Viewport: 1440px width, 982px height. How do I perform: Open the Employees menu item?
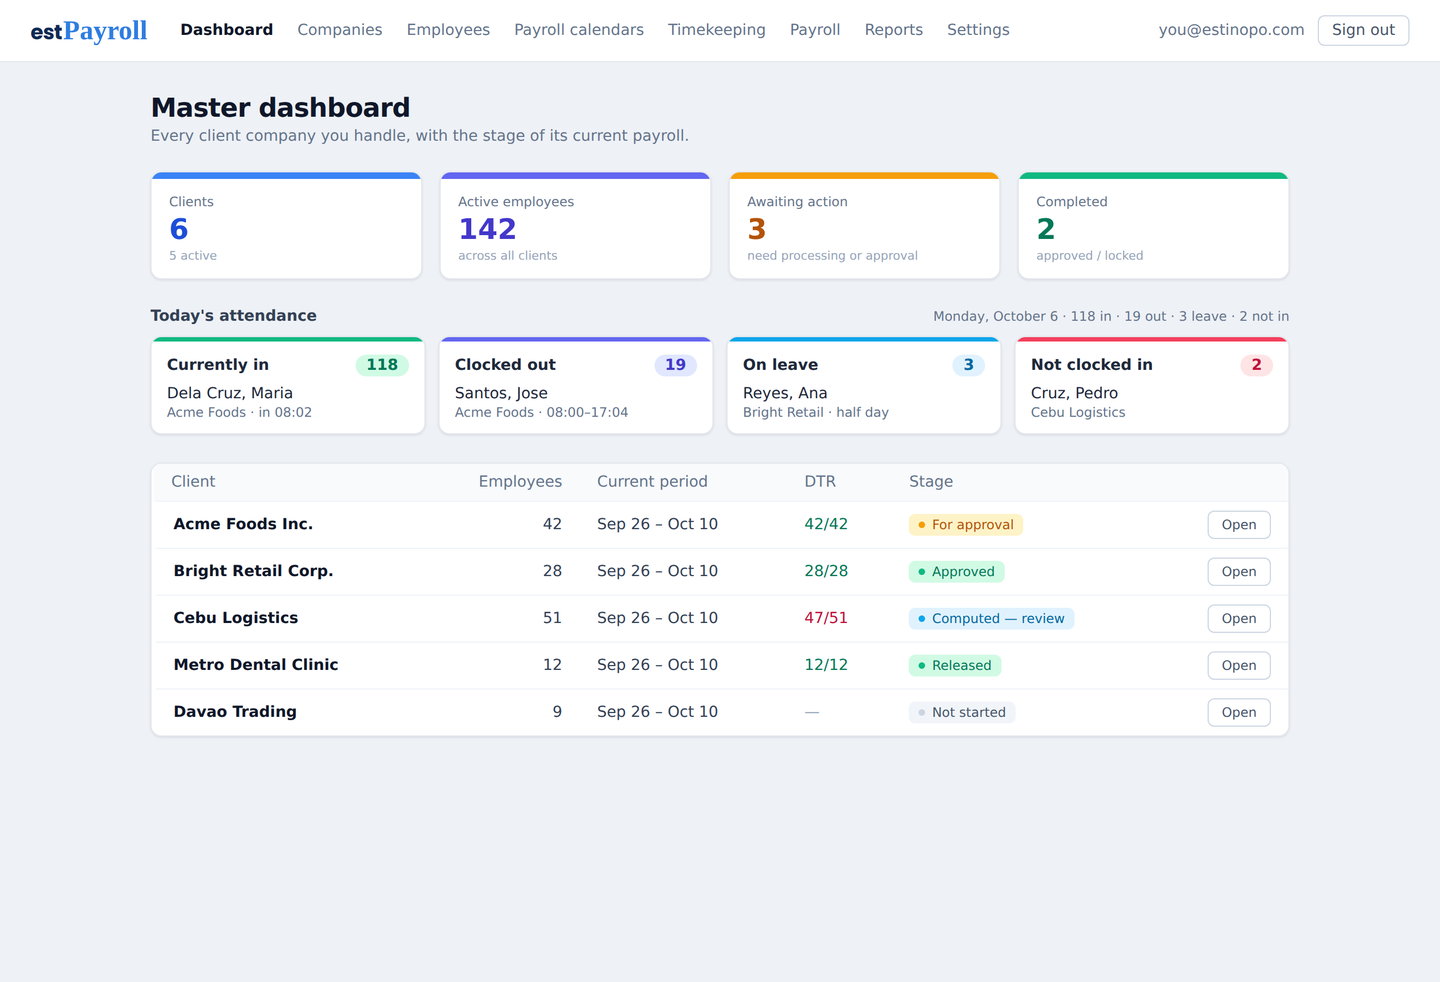(448, 30)
